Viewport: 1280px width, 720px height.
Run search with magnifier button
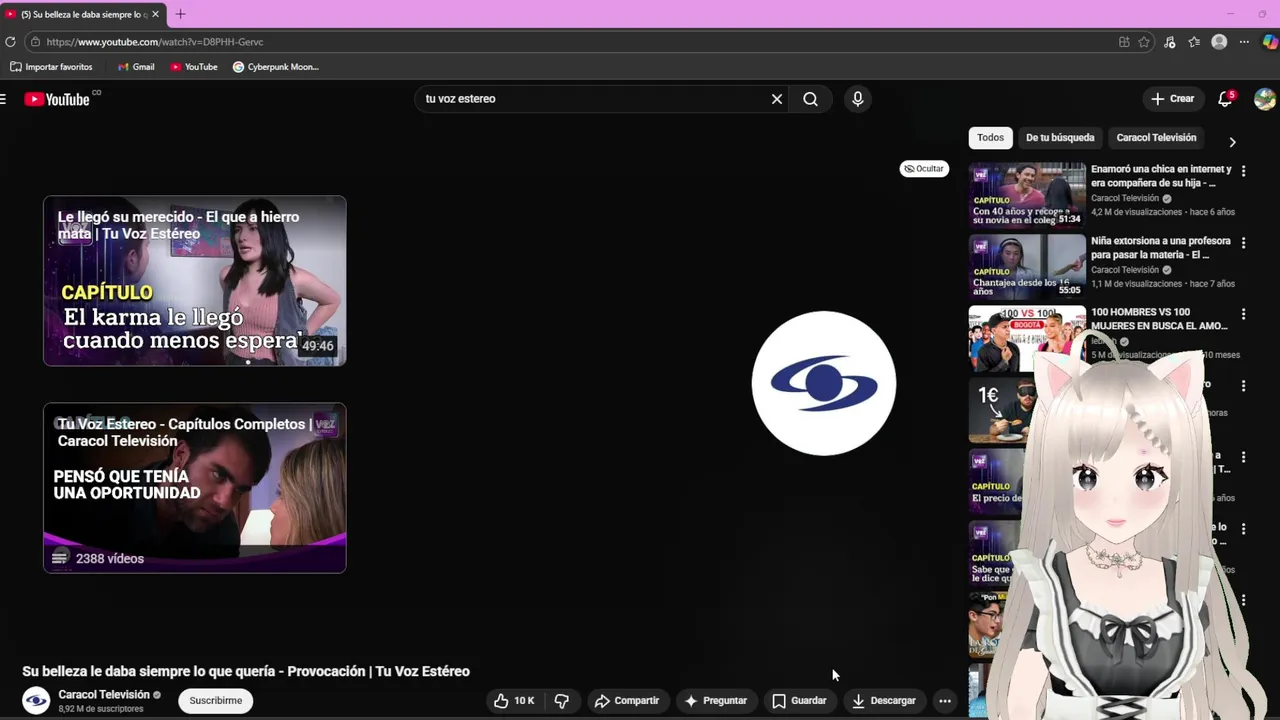[x=811, y=99]
